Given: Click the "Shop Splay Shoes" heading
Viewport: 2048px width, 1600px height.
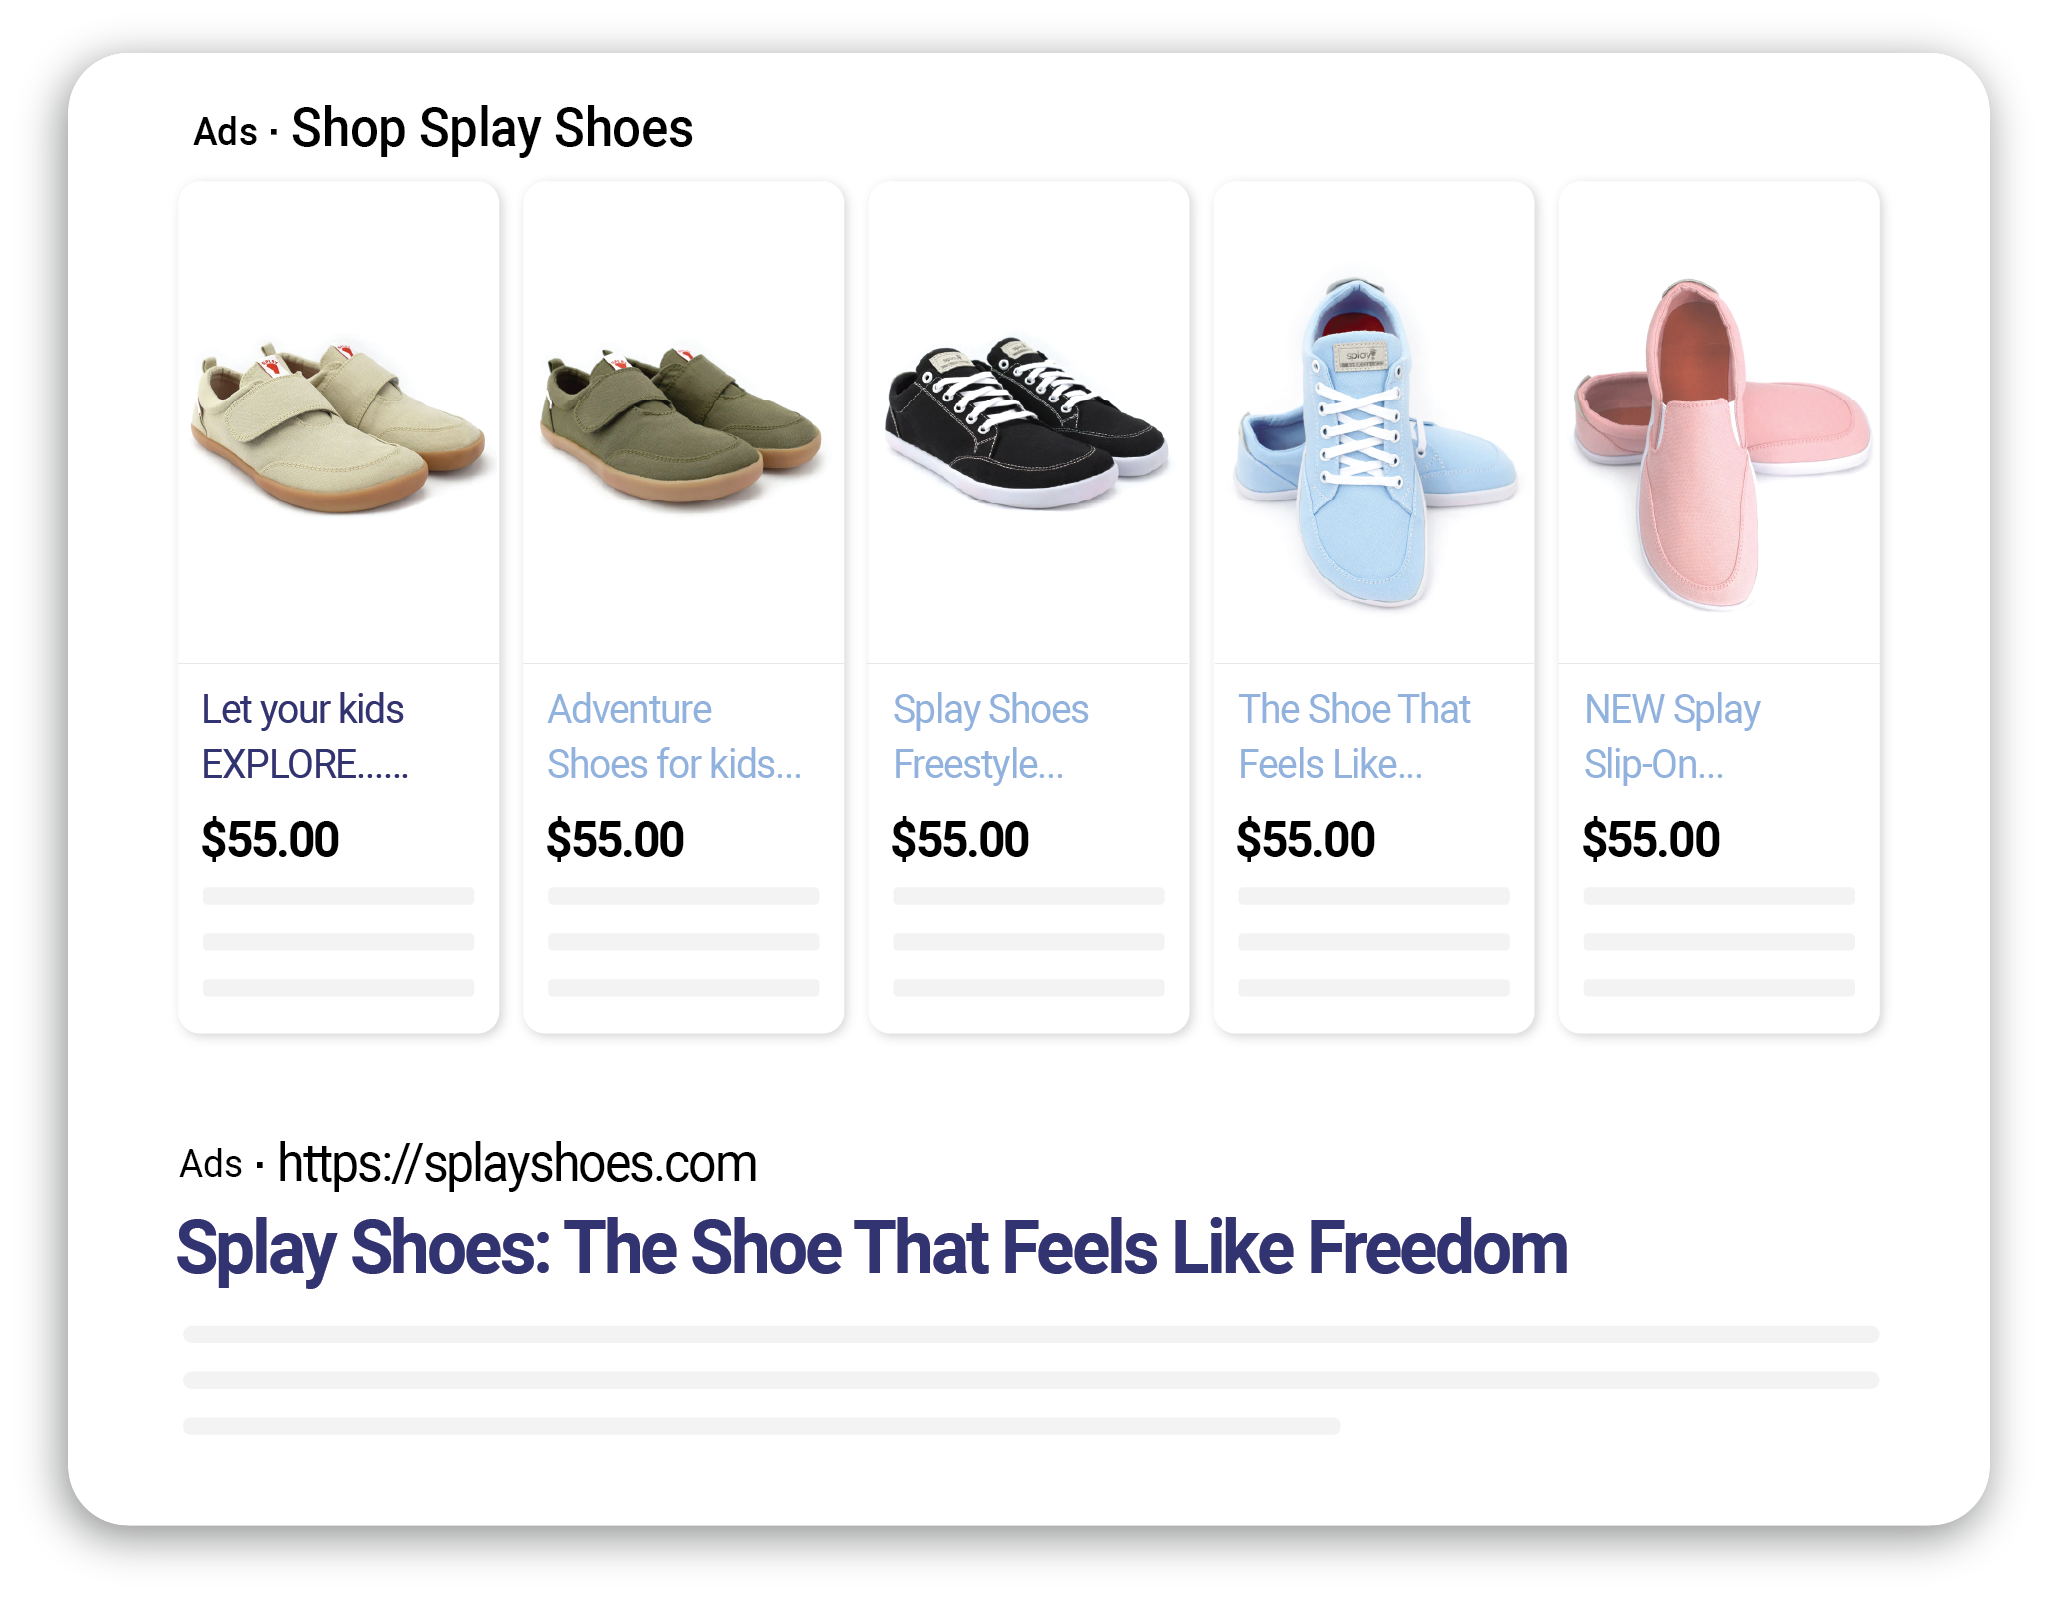Looking at the screenshot, I should pos(492,129).
